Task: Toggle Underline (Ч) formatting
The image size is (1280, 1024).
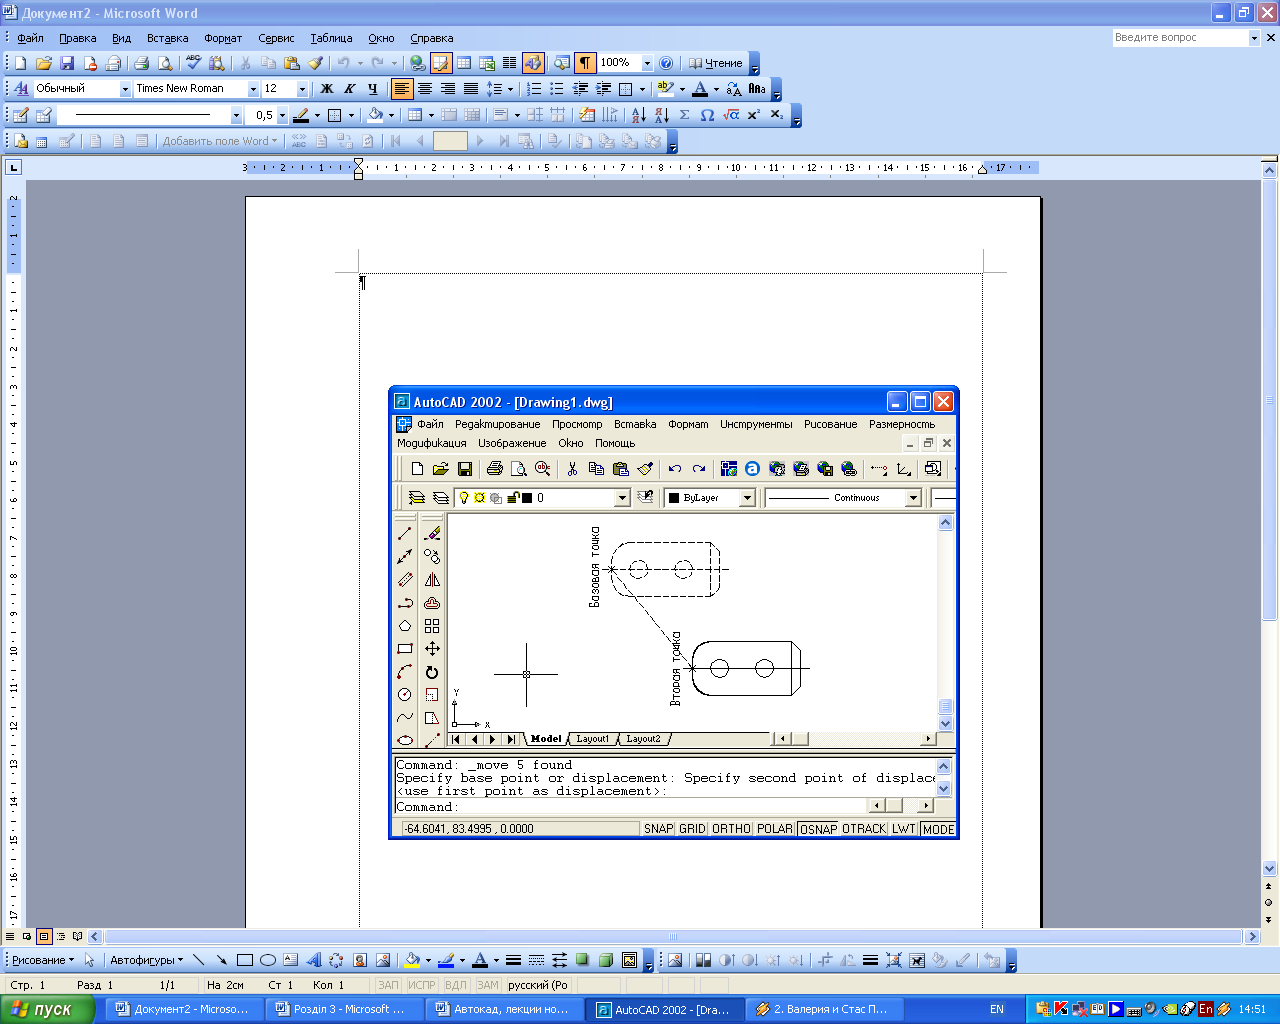Action: pos(372,89)
